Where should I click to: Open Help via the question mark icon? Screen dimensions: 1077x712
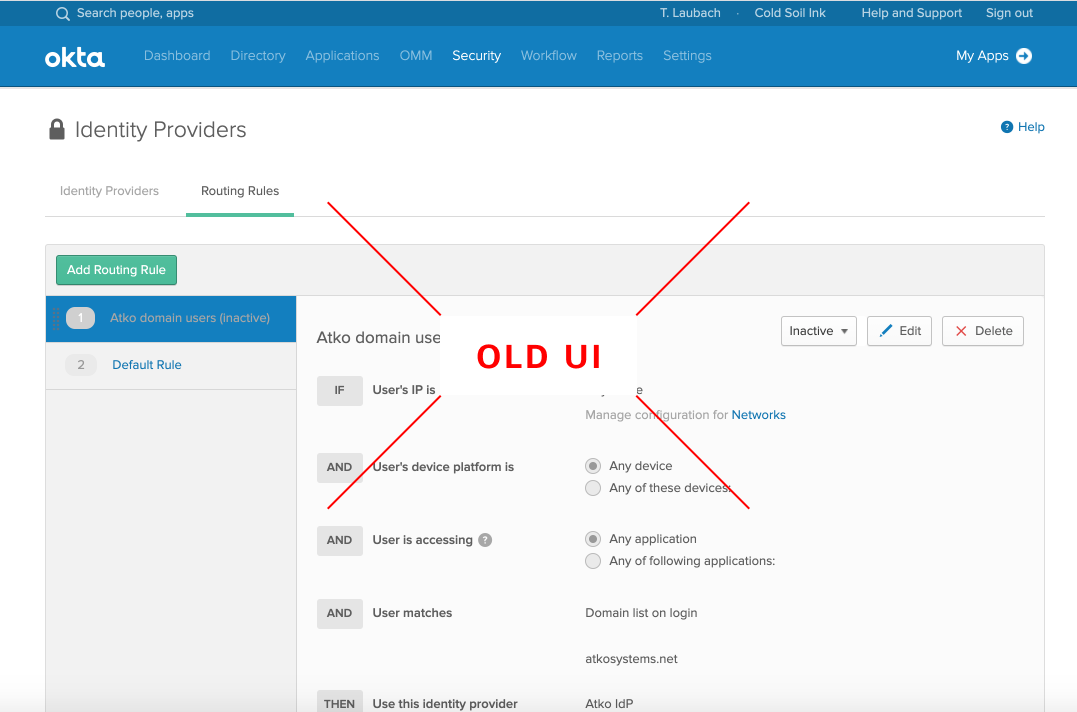click(x=1006, y=126)
